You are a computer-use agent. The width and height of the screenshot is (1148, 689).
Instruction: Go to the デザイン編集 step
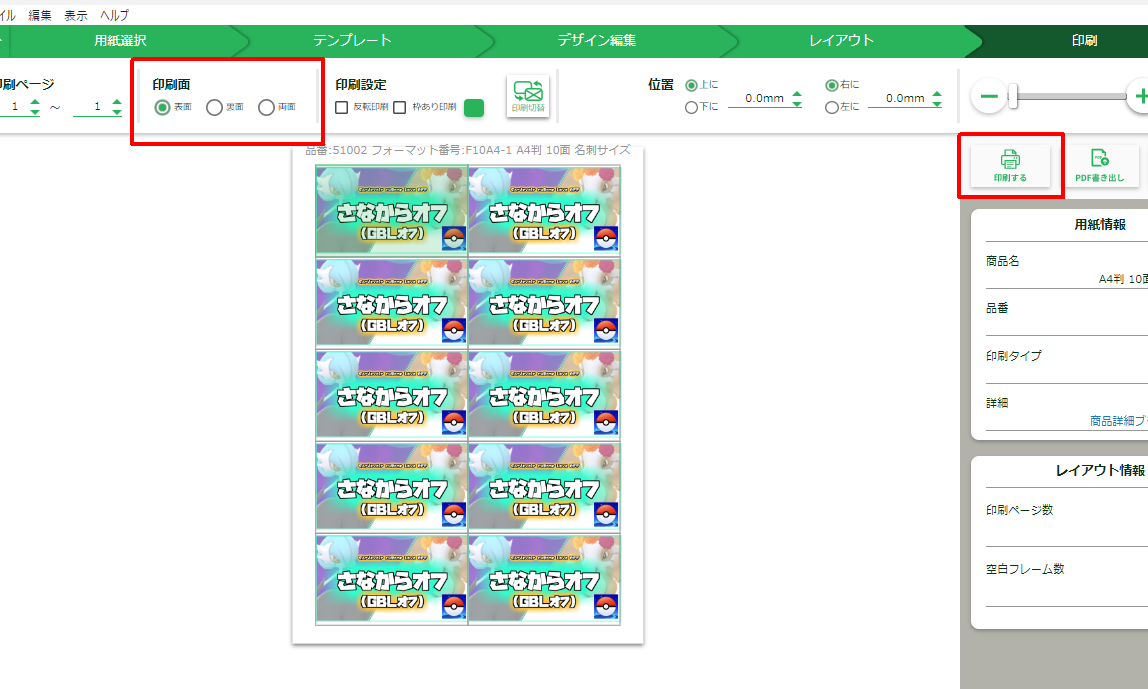[597, 41]
